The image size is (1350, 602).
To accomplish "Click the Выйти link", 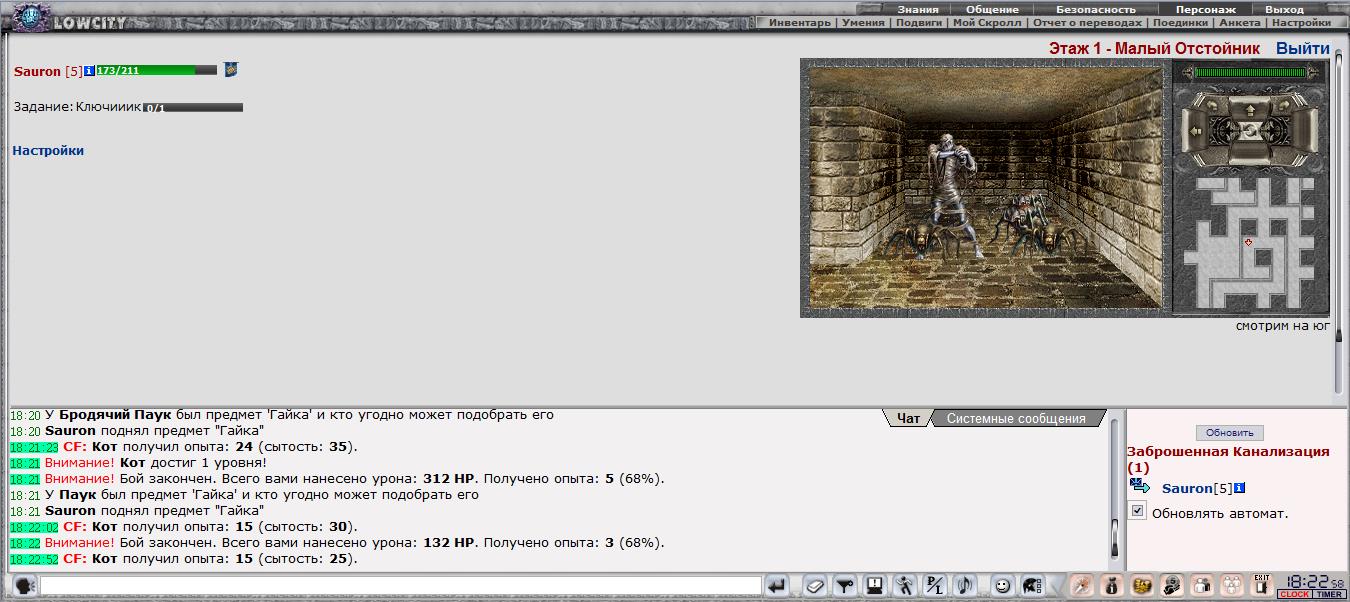I will click(x=1303, y=48).
